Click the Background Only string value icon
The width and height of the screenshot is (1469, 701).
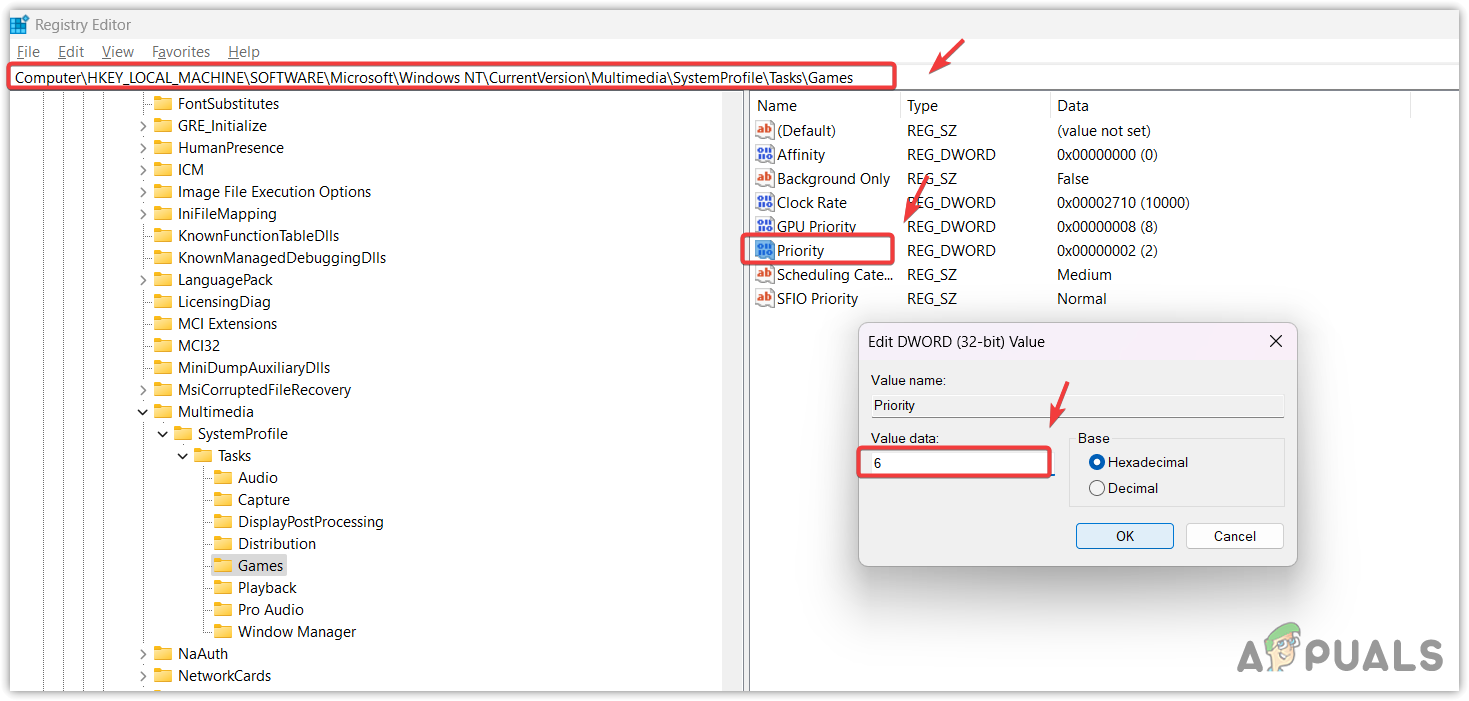coord(765,178)
